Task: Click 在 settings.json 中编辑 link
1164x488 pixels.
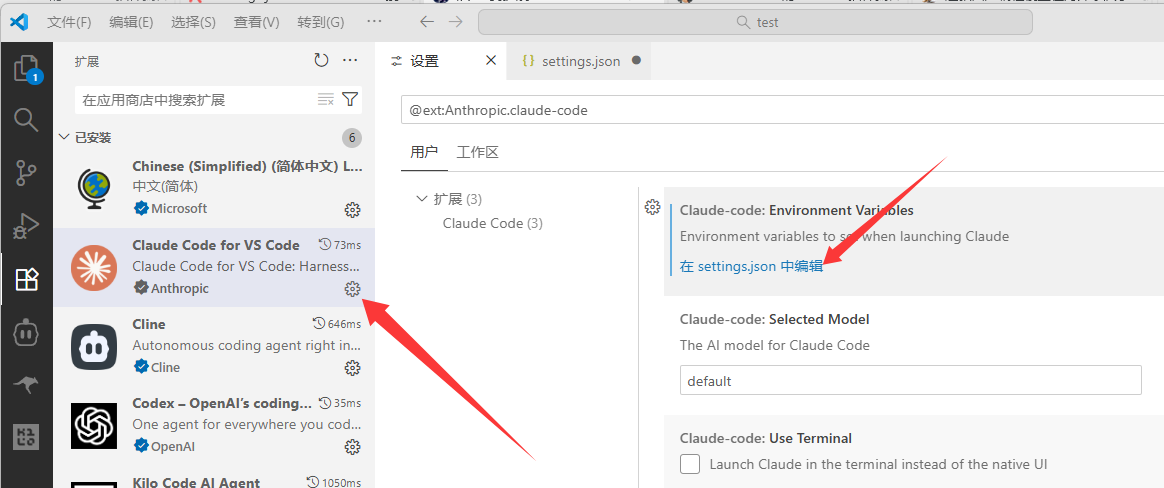Action: click(751, 267)
